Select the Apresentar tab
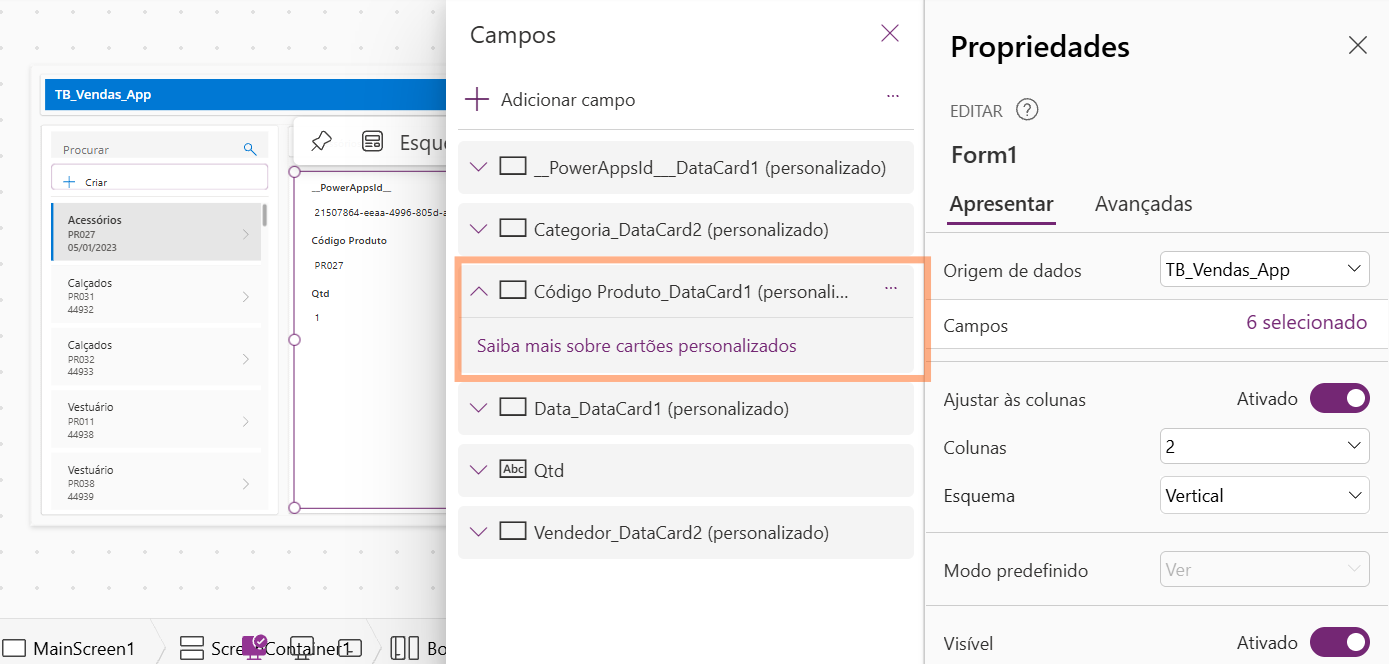1389x664 pixels. tap(1001, 204)
